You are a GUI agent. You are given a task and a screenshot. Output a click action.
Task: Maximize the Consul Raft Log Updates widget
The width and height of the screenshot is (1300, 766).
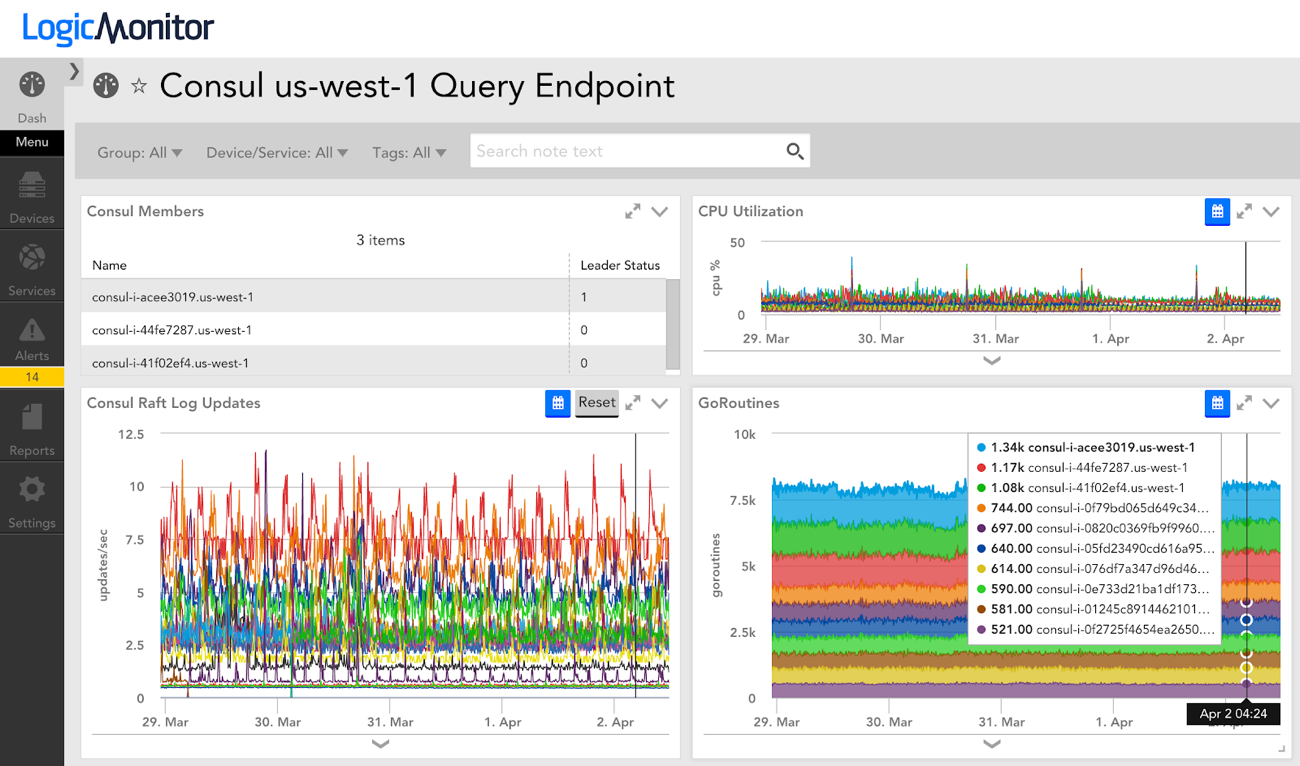(x=633, y=403)
